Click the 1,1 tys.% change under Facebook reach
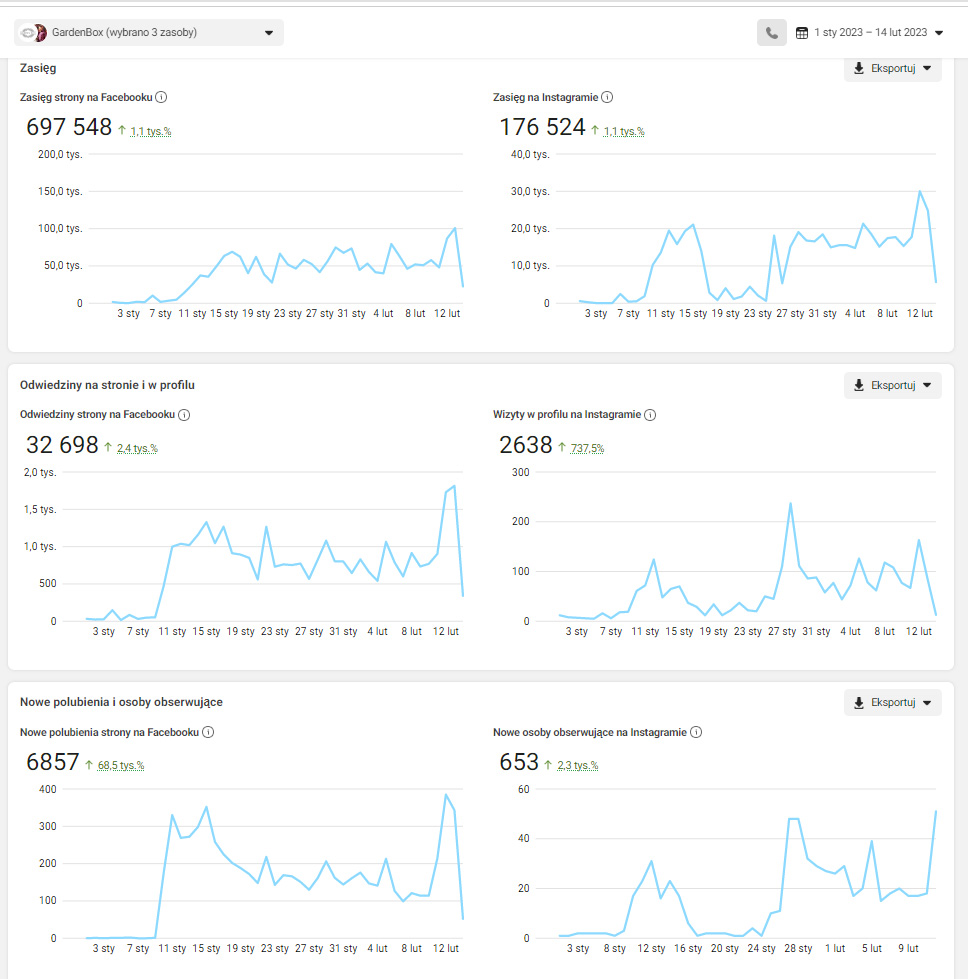Viewport: 968px width, 979px height. [x=151, y=131]
